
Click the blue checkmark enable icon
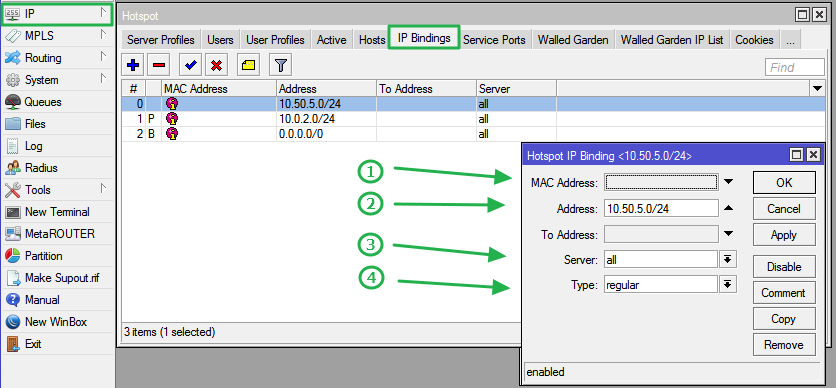click(x=190, y=66)
